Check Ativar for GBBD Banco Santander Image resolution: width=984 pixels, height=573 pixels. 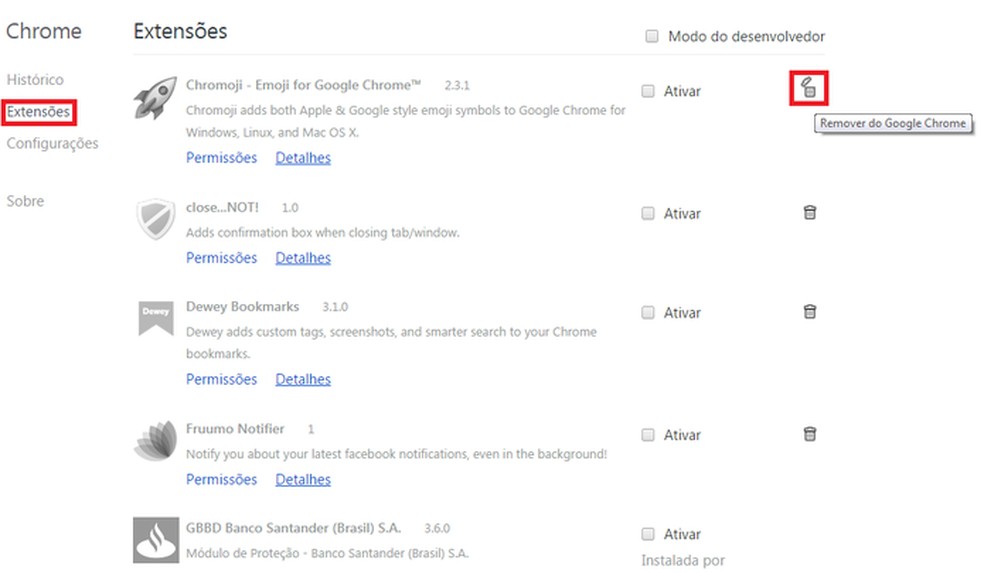pyautogui.click(x=648, y=534)
